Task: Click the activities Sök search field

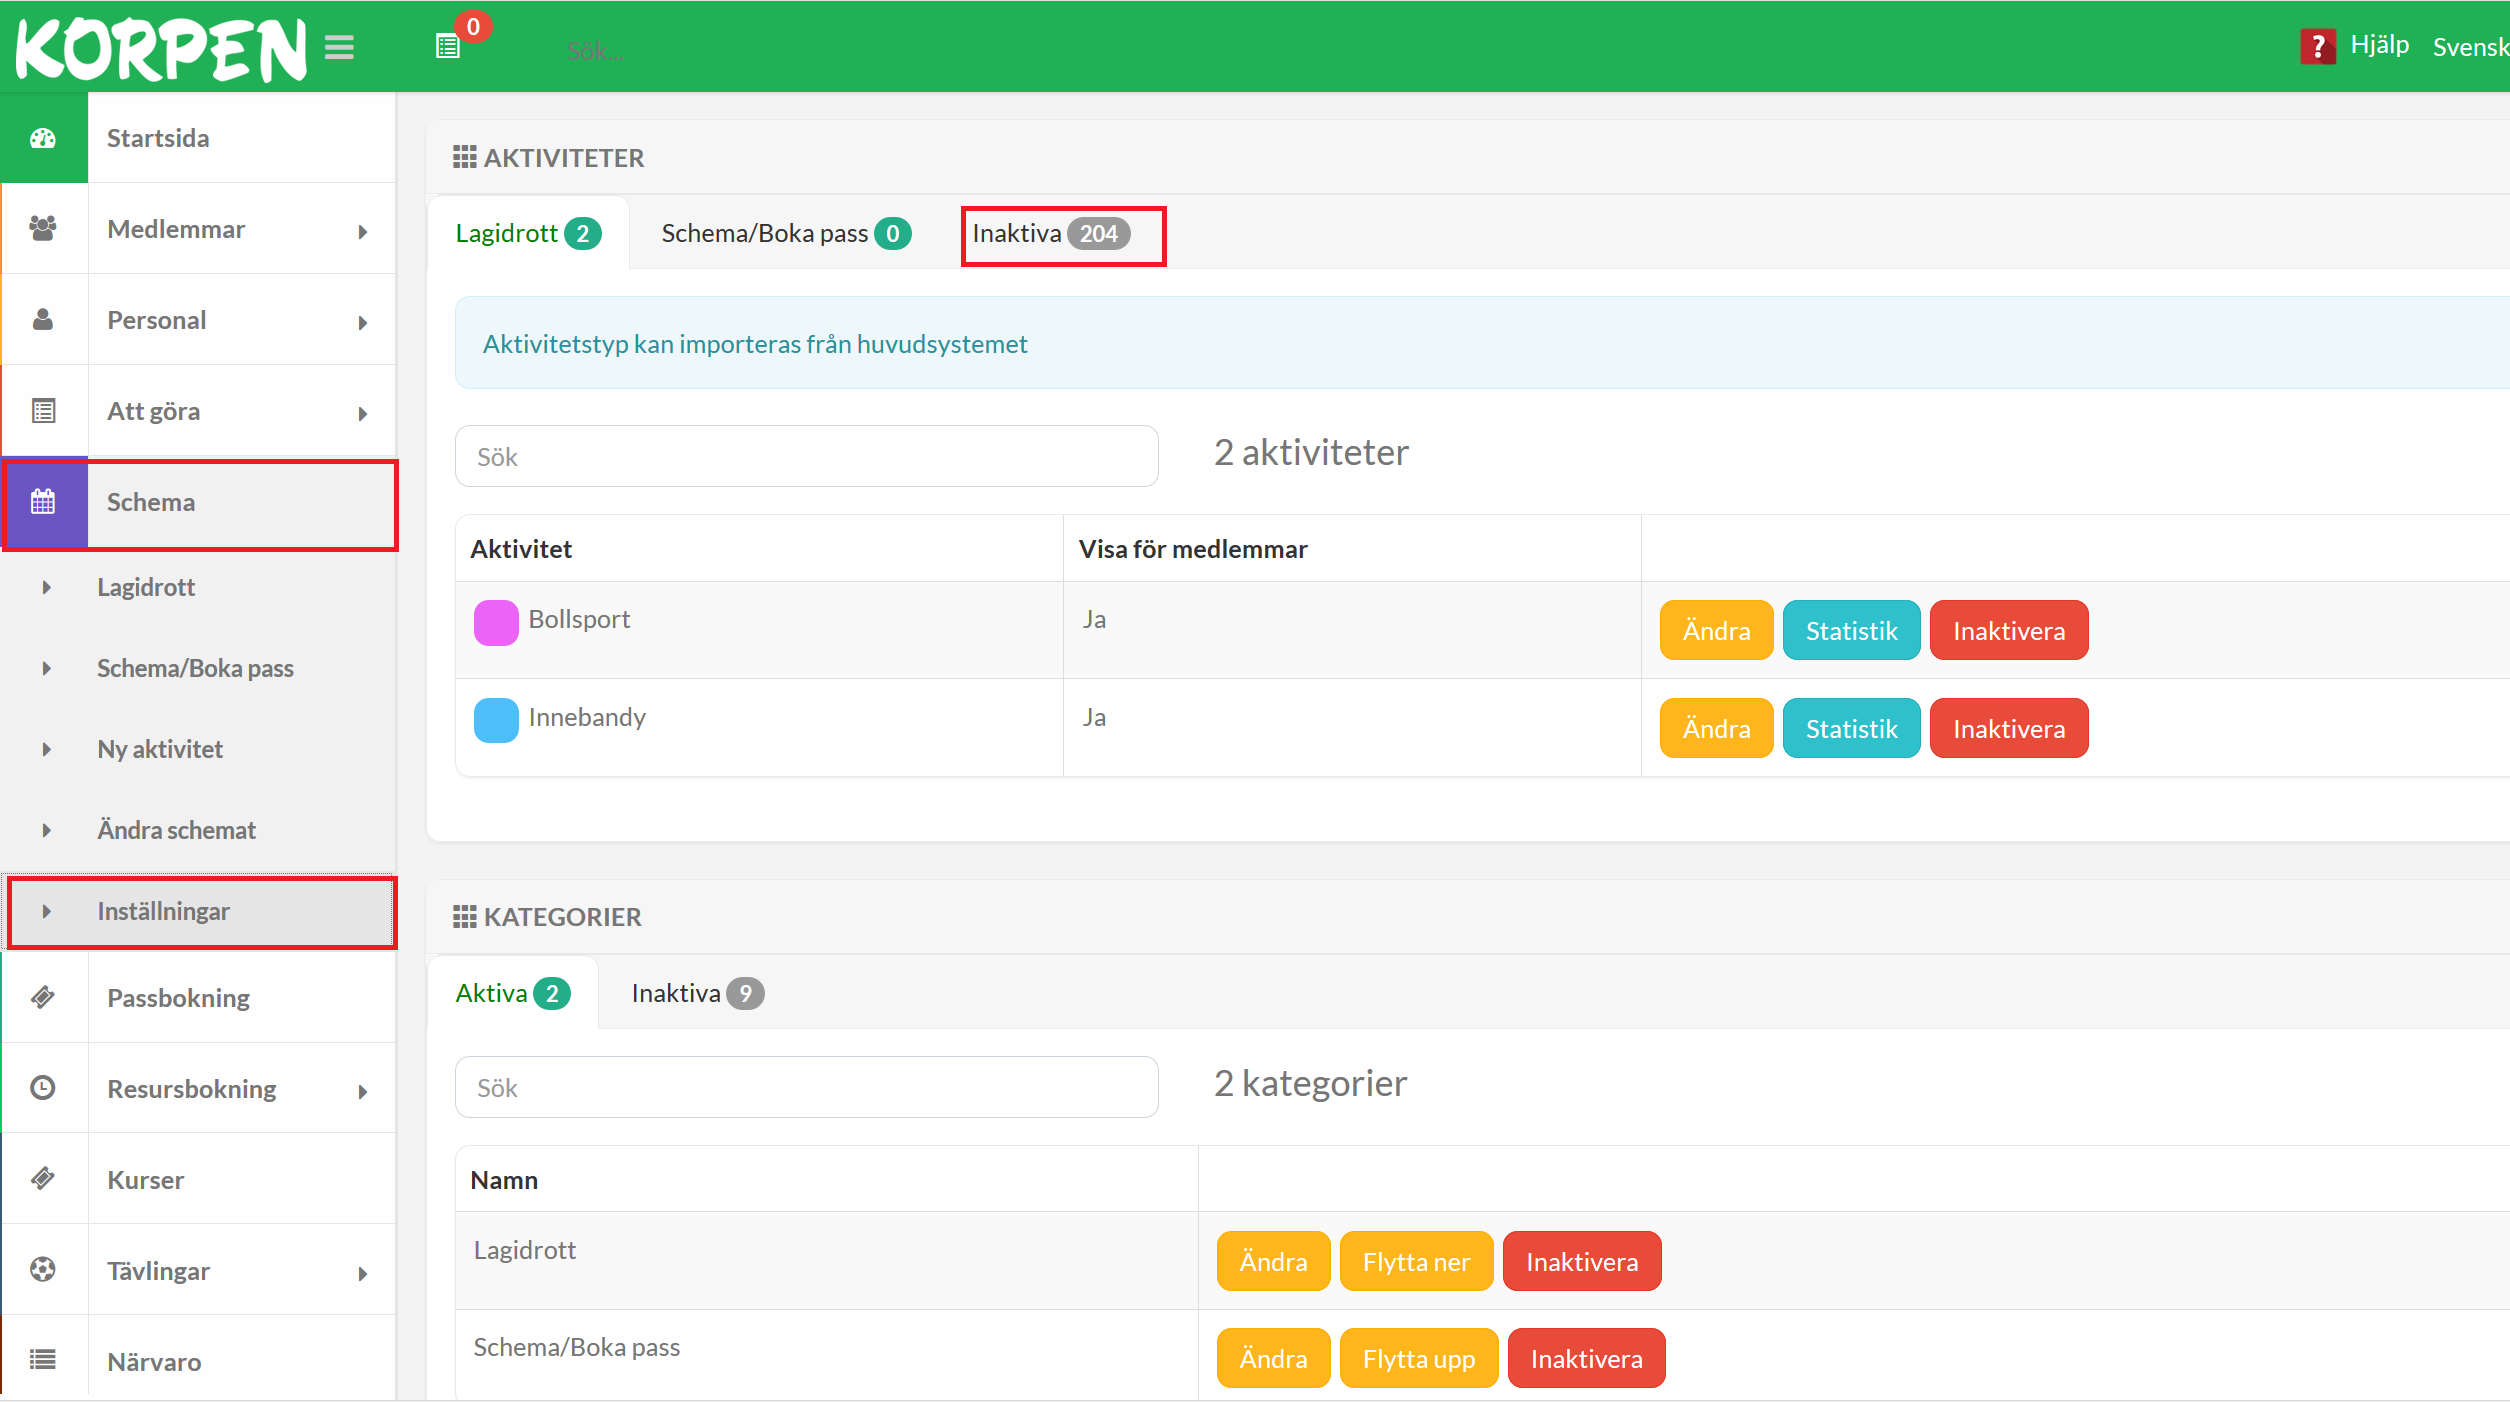Action: tap(806, 457)
